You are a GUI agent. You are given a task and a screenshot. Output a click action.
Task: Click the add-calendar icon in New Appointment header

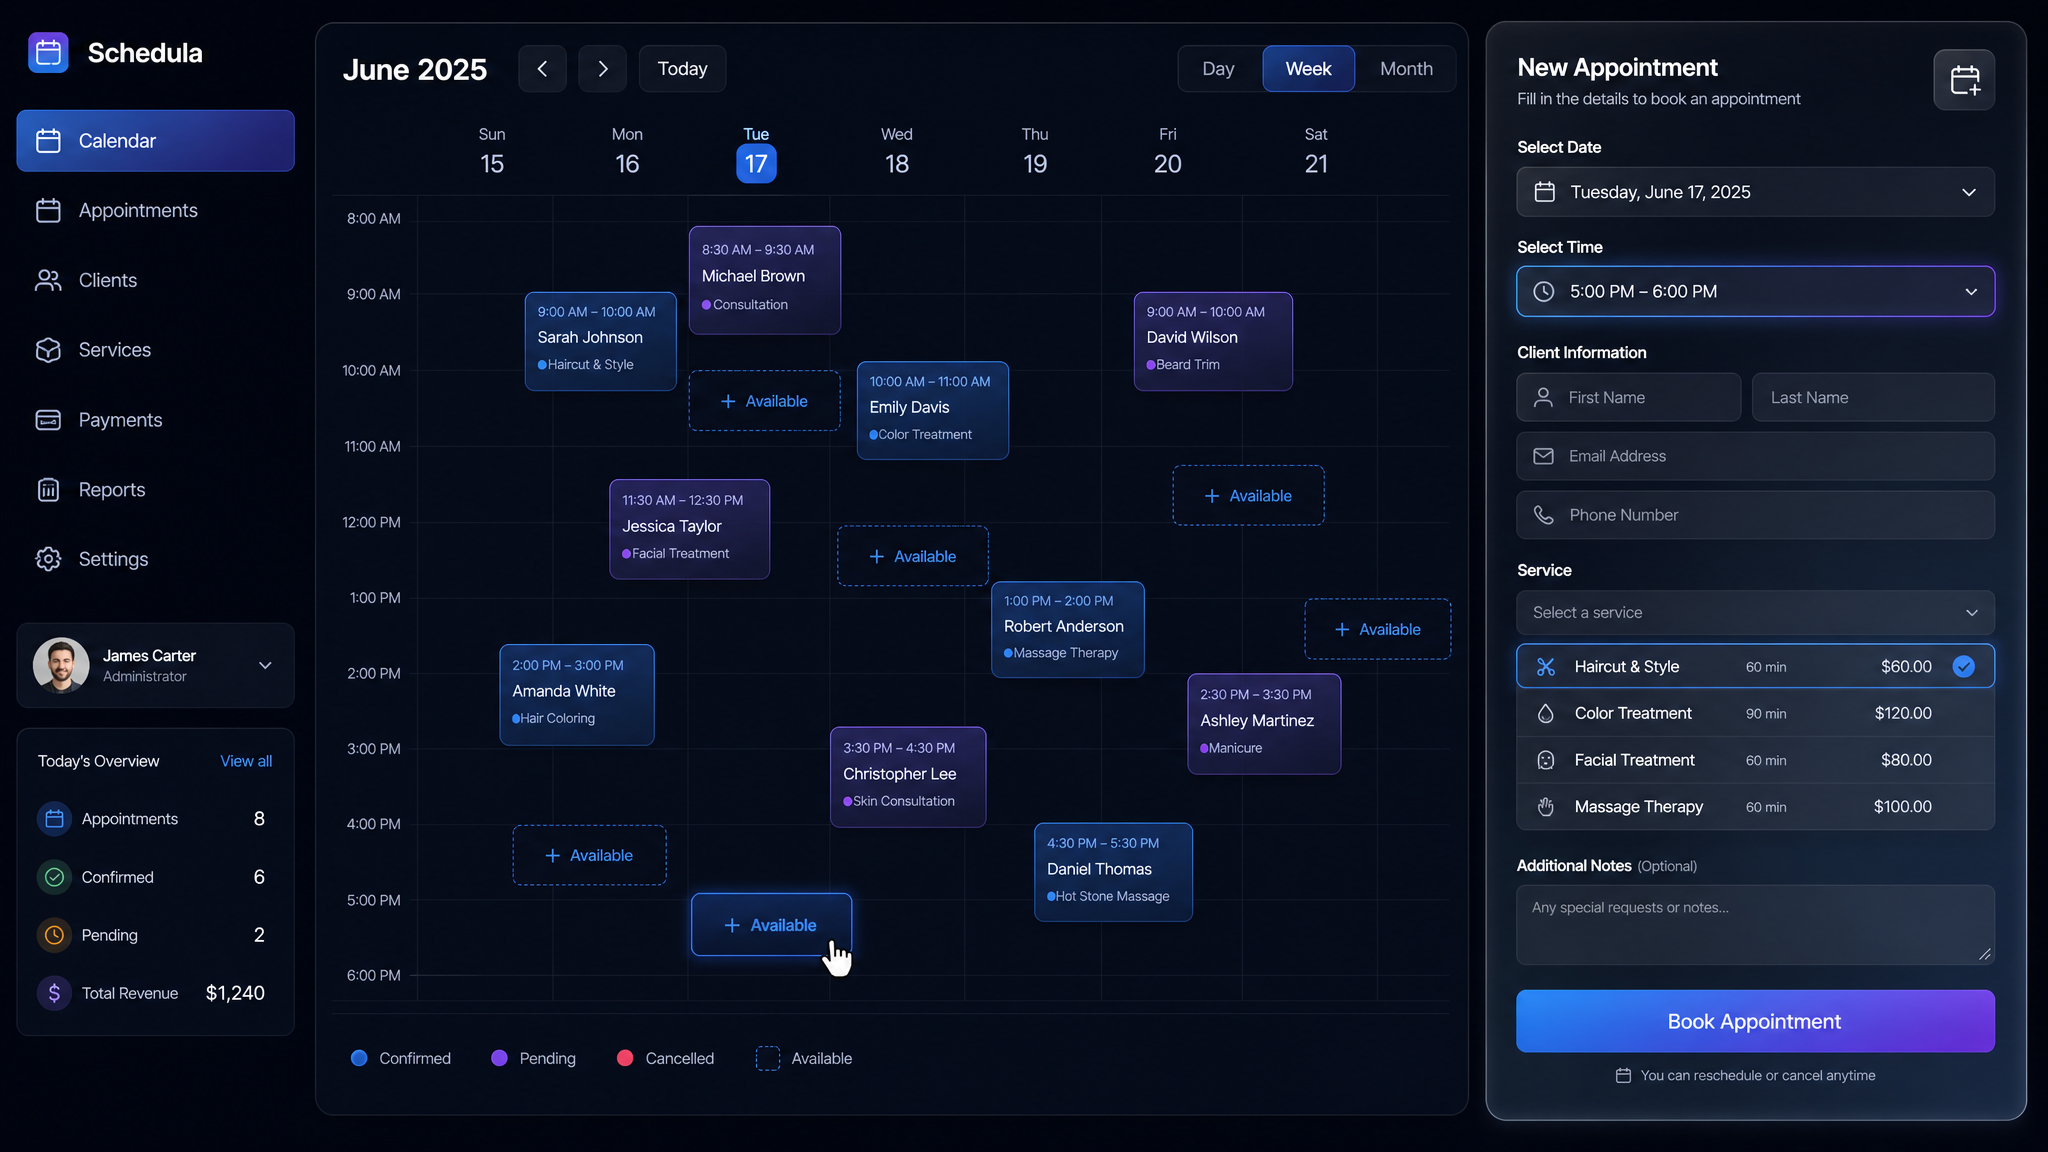pos(1964,80)
